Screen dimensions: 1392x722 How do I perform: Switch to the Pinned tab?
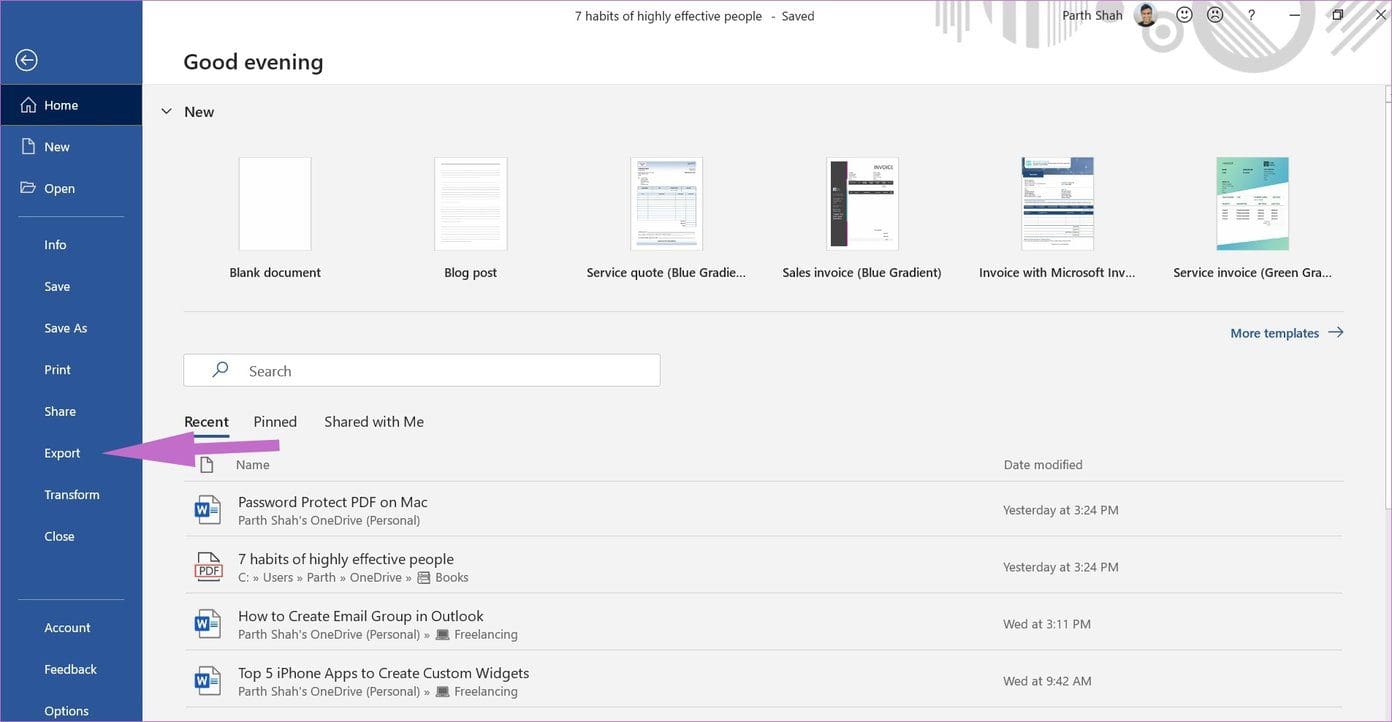275,422
